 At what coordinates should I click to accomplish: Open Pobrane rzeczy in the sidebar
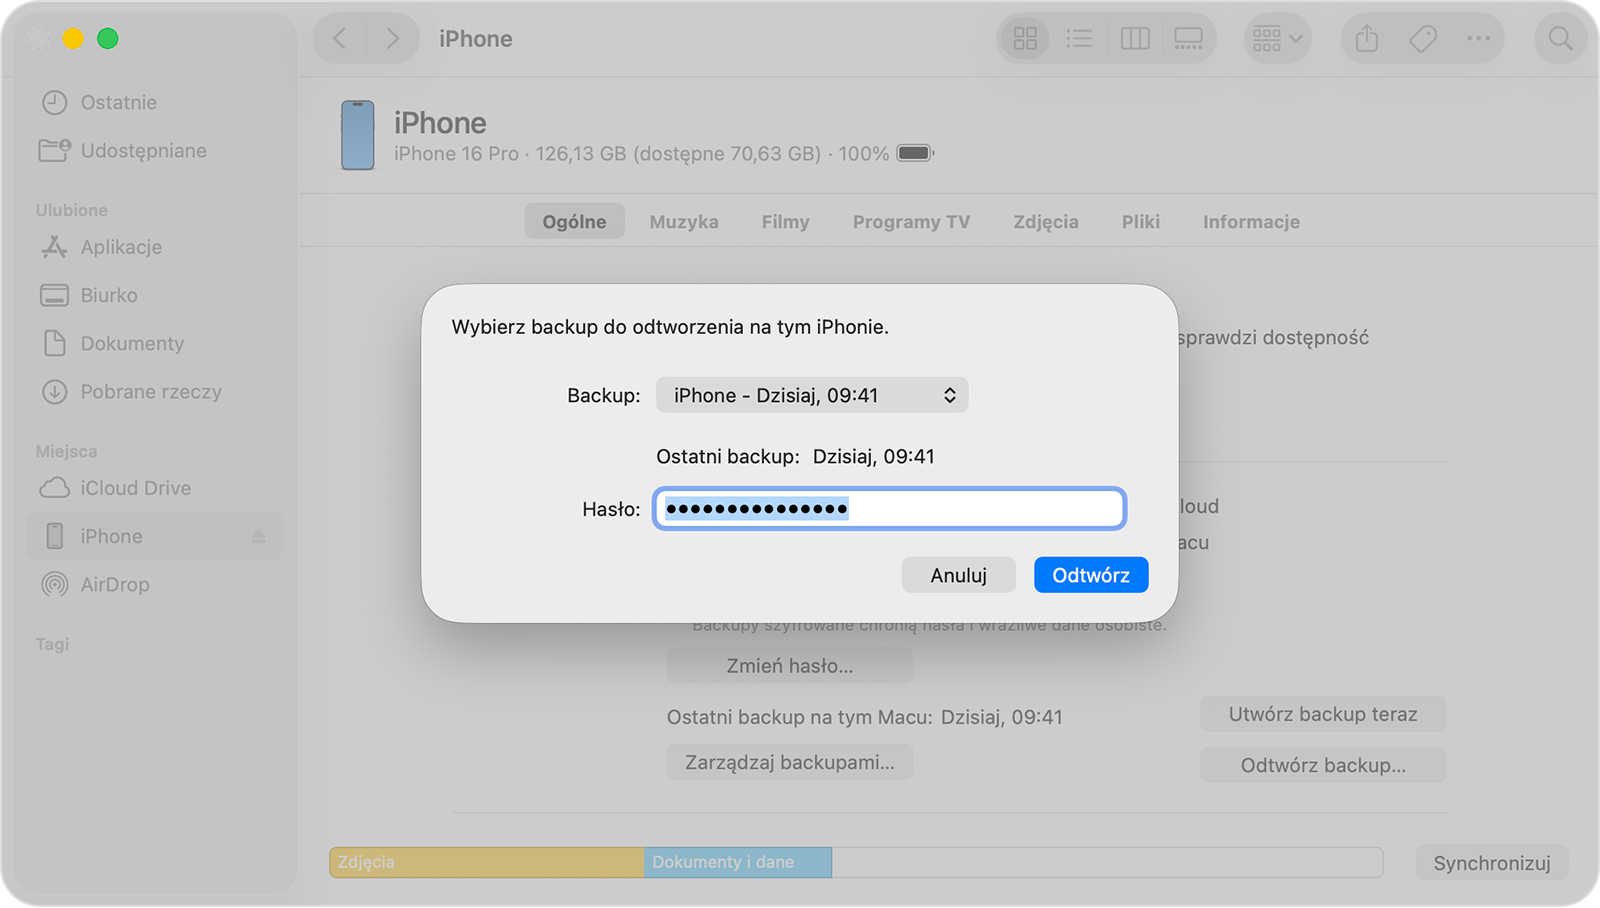[131, 392]
